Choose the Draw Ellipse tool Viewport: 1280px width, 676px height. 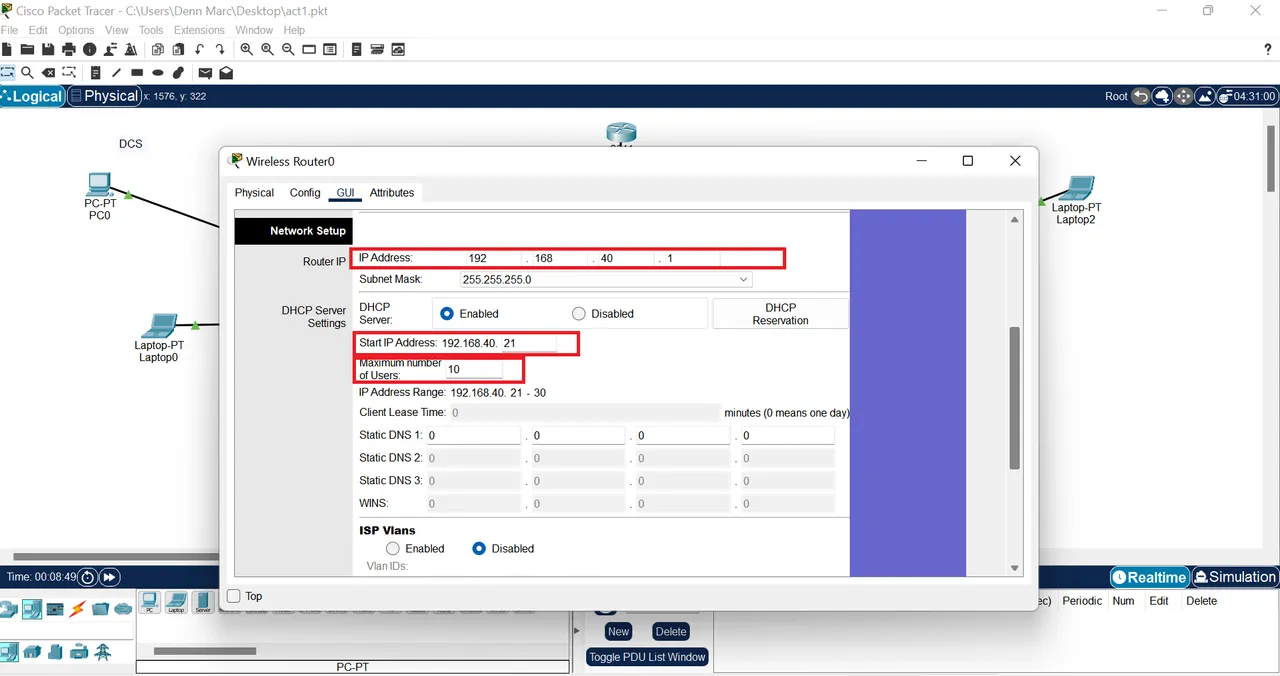[158, 72]
